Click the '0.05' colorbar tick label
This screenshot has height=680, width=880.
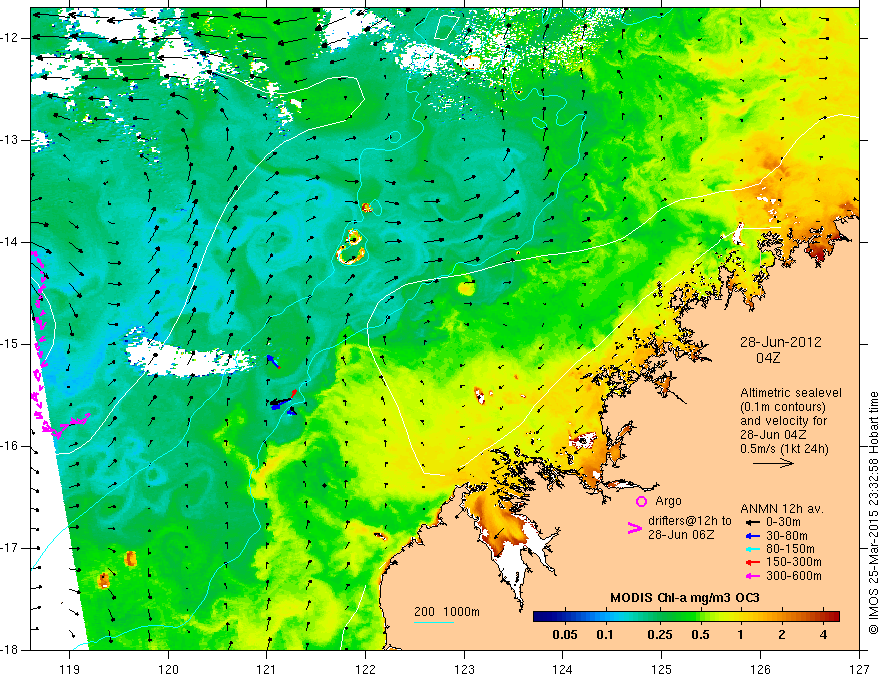coord(565,635)
